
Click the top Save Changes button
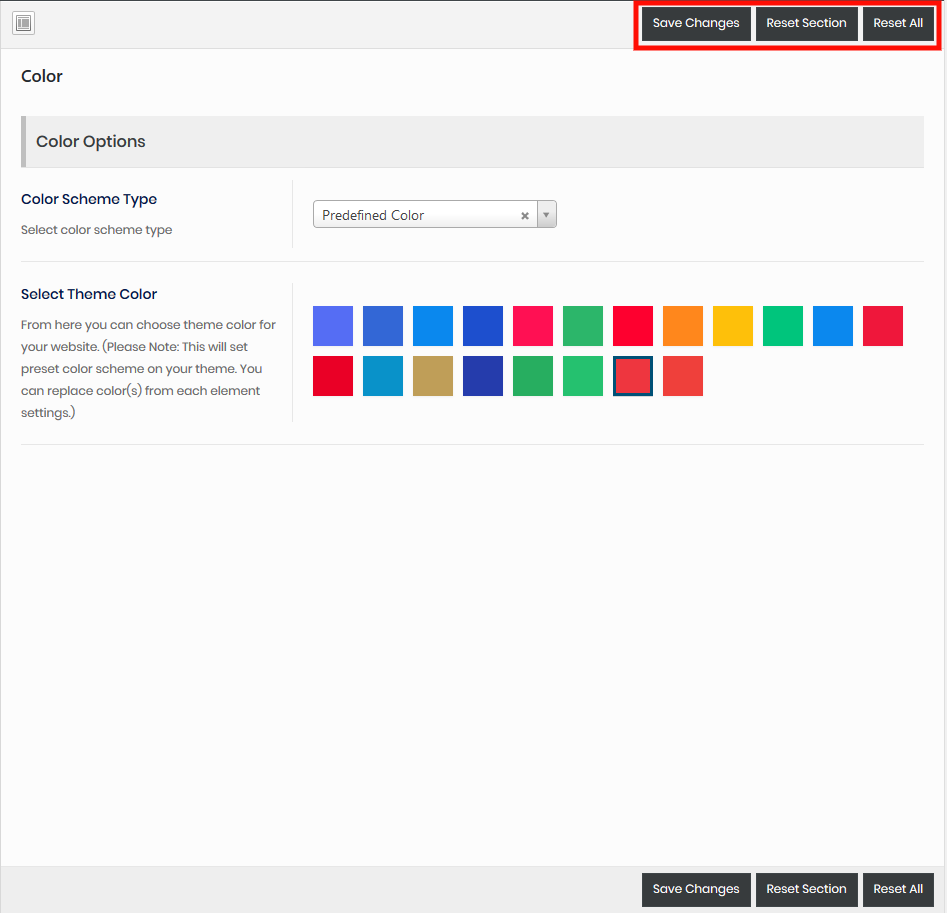(696, 23)
